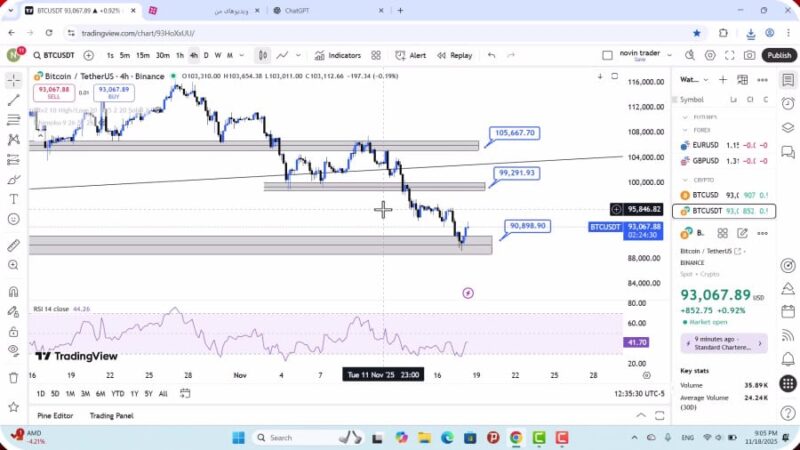Select the trend line drawing tool
The width and height of the screenshot is (800, 450).
[x=14, y=100]
